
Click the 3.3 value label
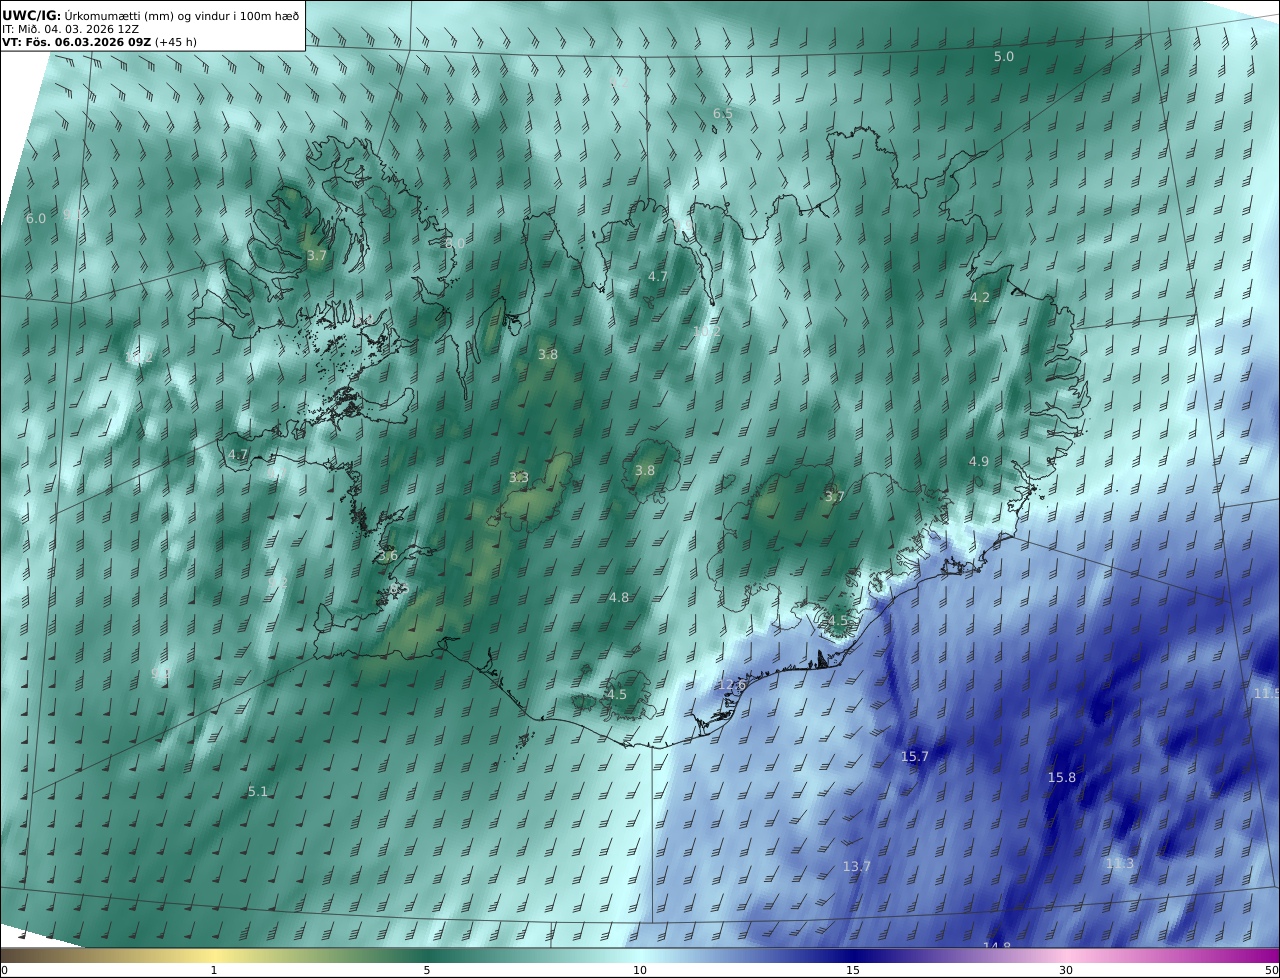(x=519, y=478)
